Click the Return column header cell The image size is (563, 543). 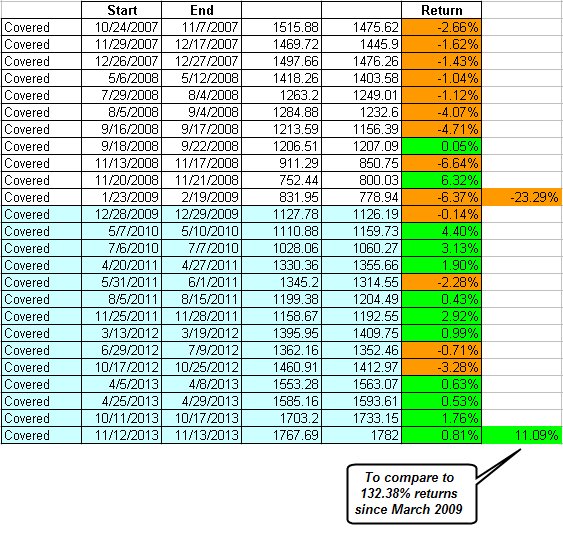tap(442, 10)
